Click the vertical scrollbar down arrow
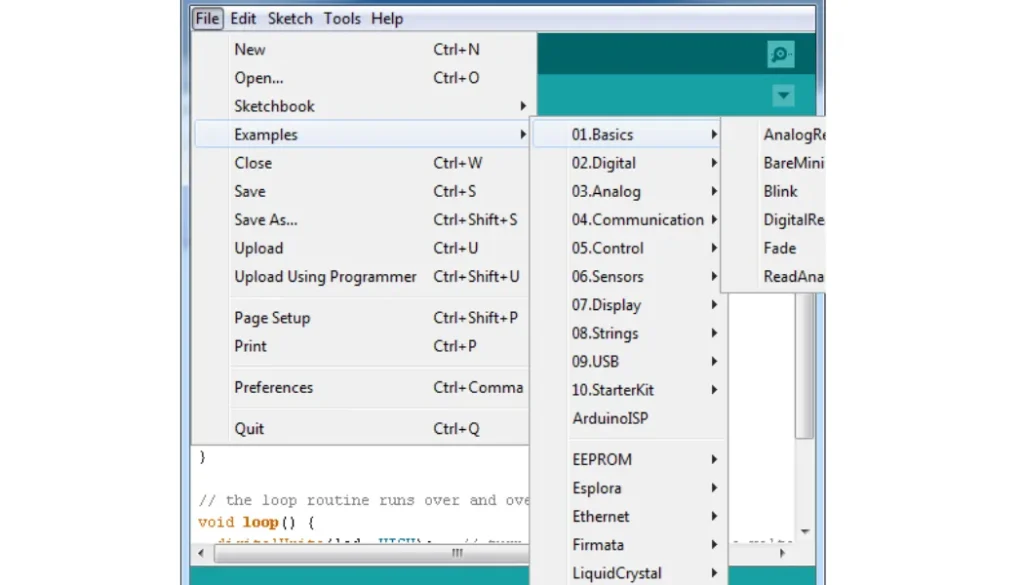The image size is (1024, 585). click(x=805, y=531)
